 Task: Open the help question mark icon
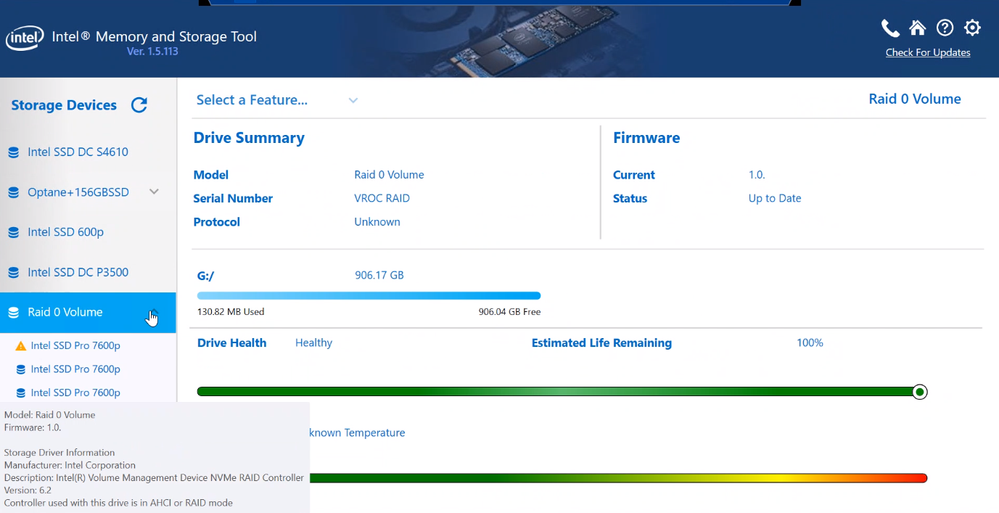[945, 28]
